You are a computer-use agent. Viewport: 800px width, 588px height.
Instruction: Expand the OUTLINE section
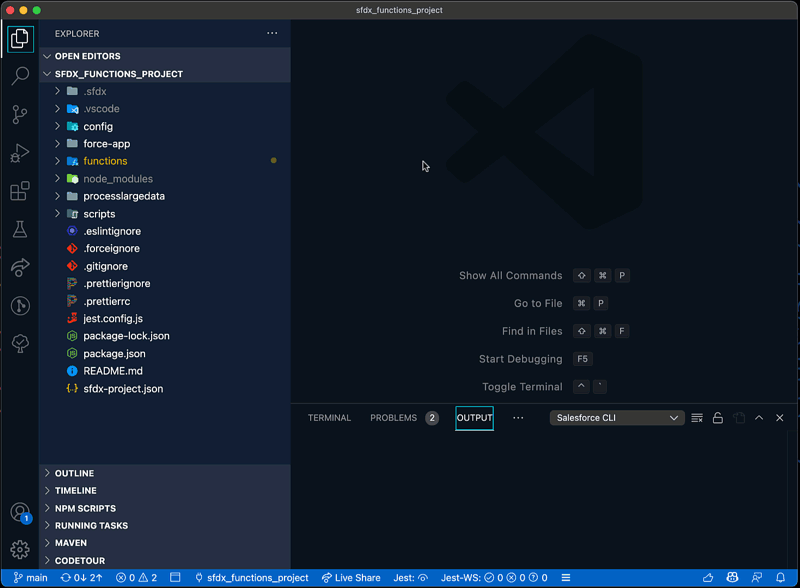165,473
